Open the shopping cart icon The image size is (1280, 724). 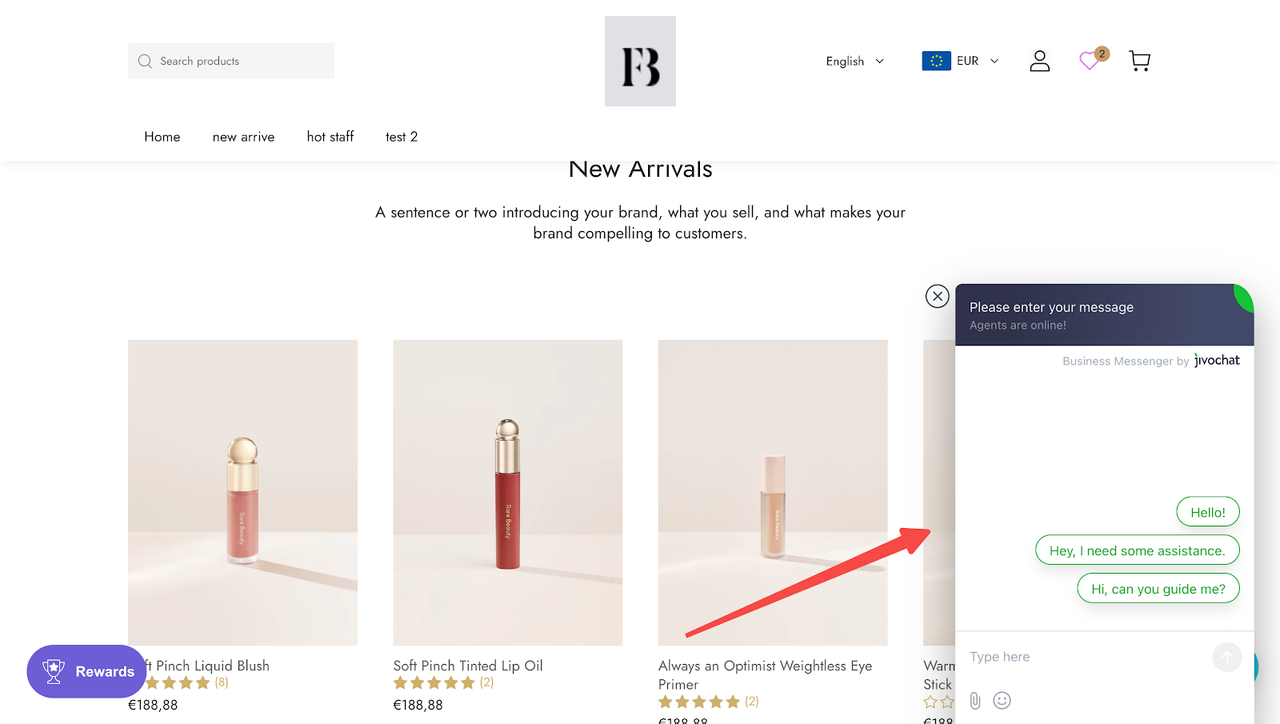pos(1139,61)
